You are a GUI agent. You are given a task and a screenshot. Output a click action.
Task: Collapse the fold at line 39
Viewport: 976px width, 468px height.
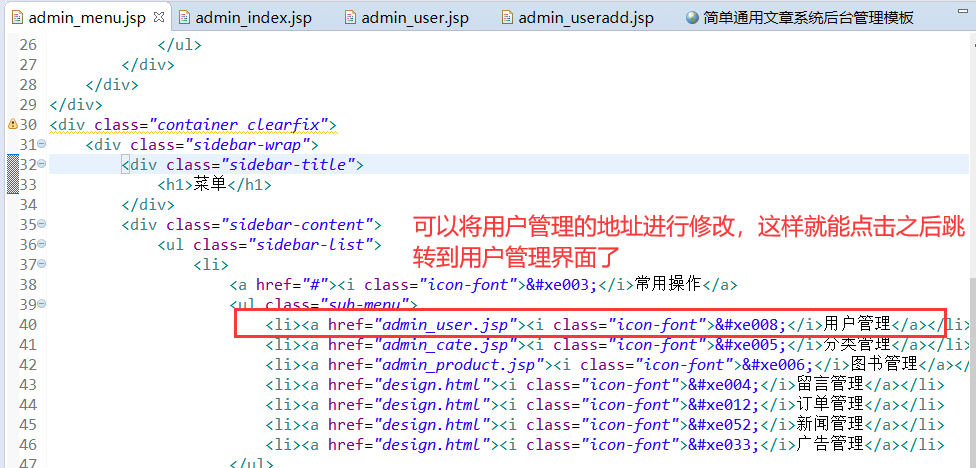42,304
